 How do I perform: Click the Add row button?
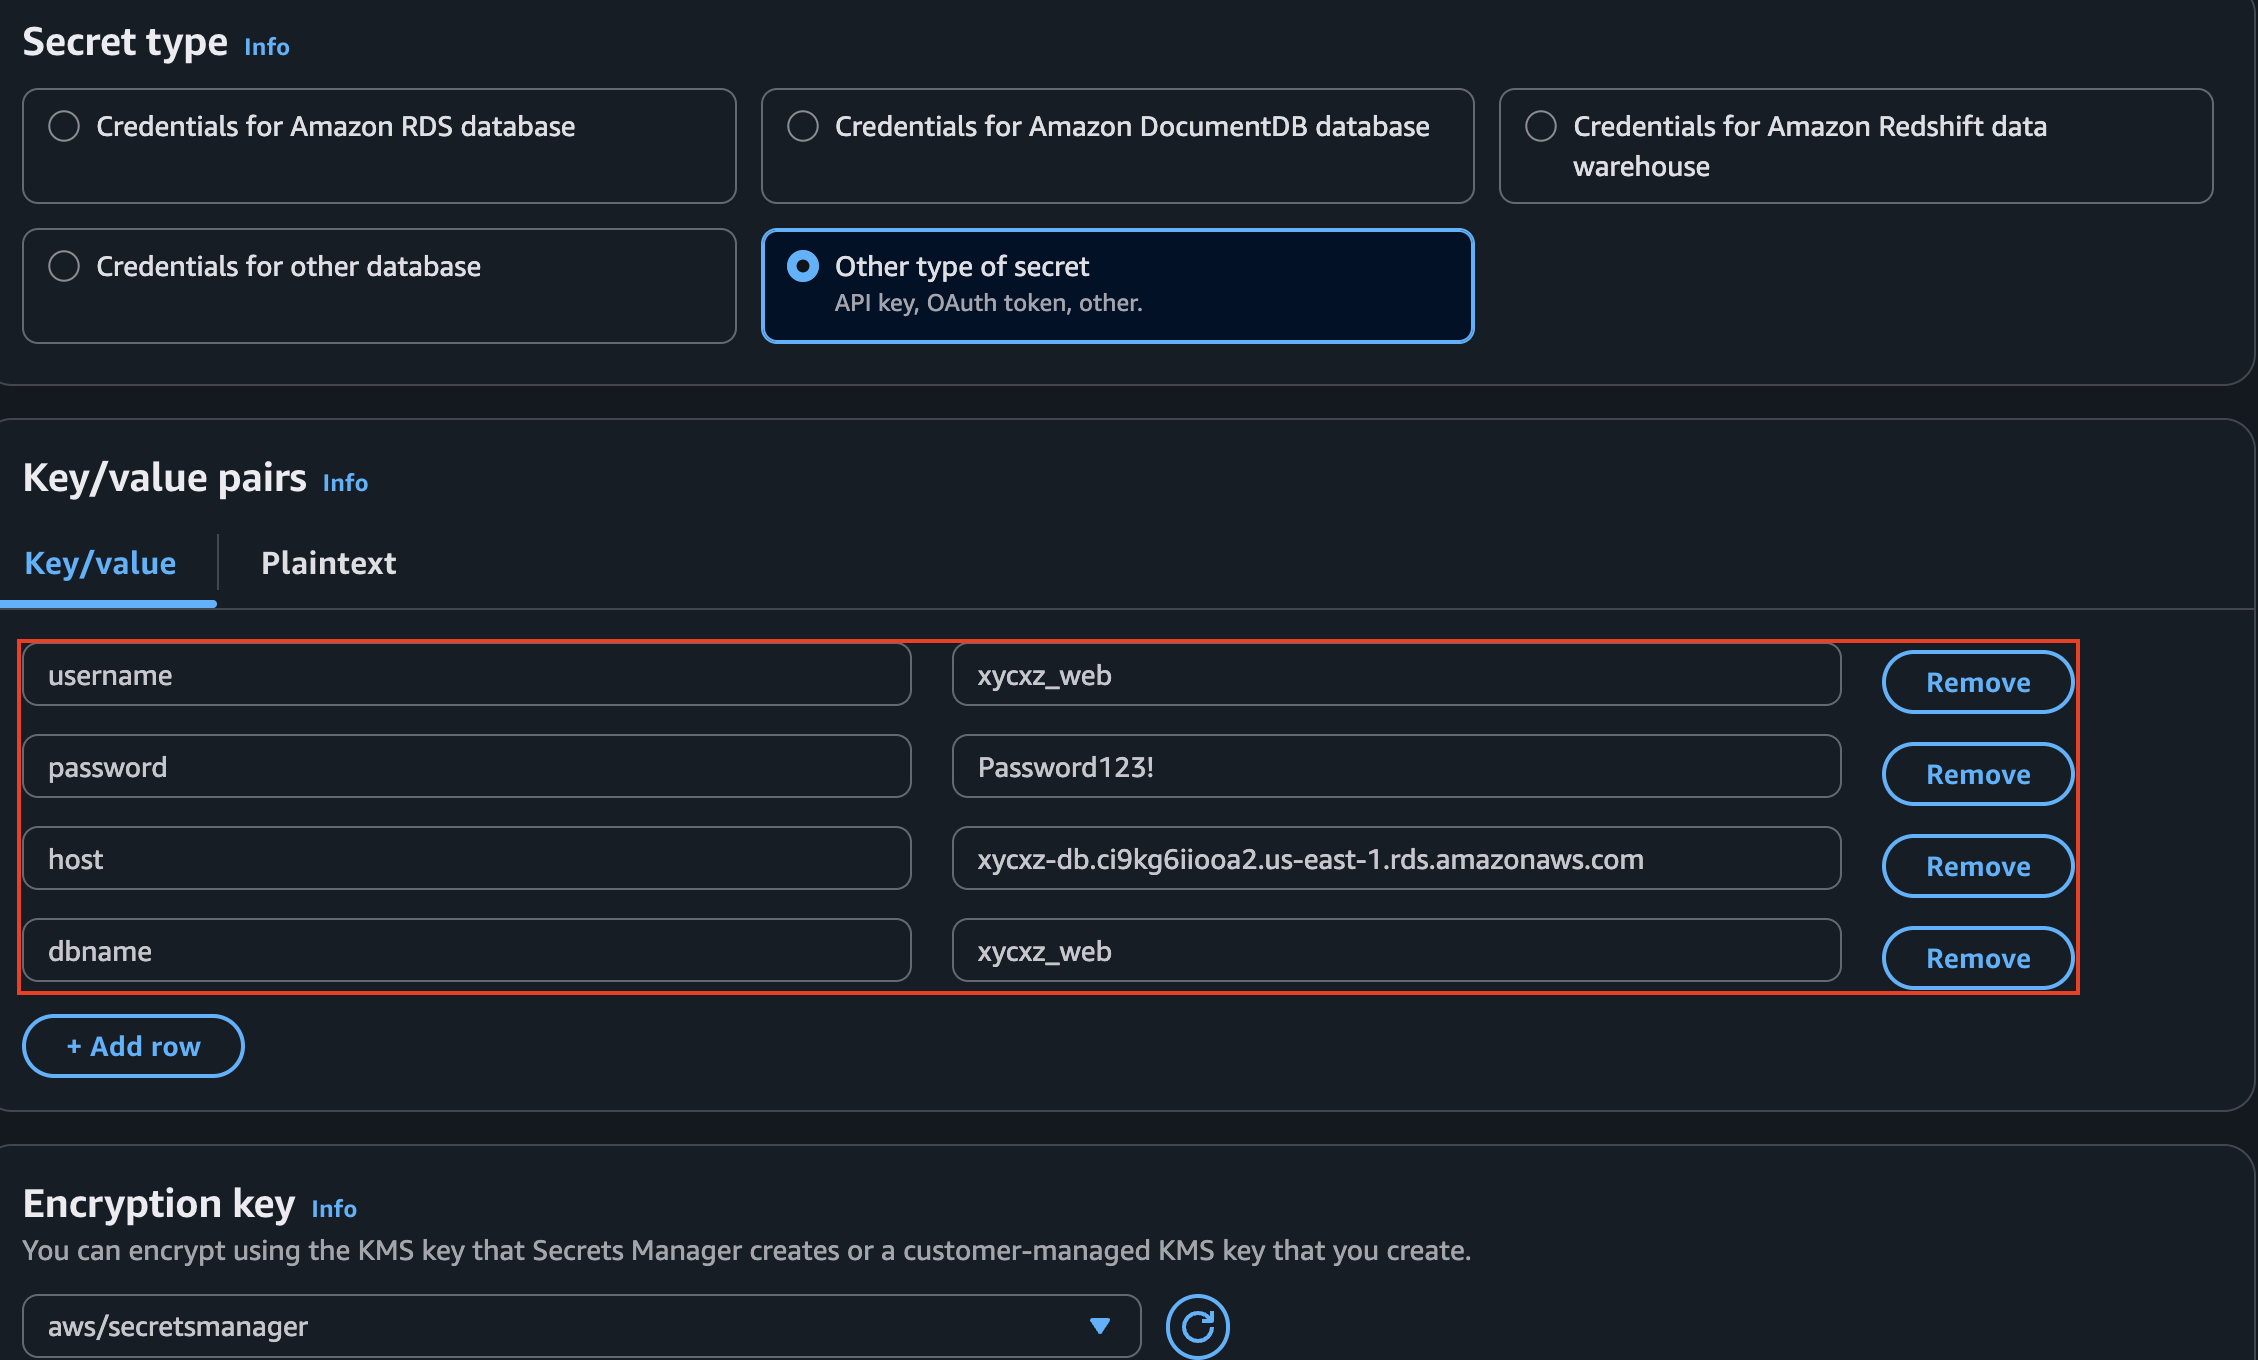(x=133, y=1046)
